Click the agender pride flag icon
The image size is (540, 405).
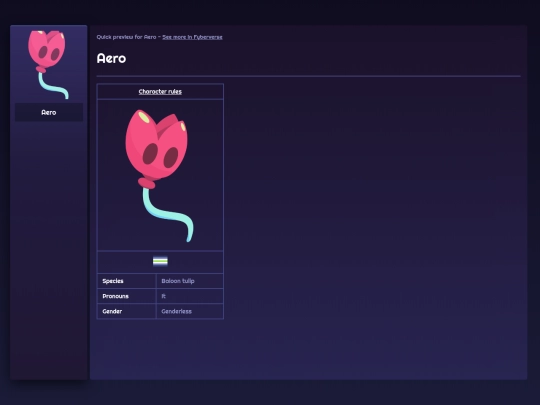(x=160, y=261)
